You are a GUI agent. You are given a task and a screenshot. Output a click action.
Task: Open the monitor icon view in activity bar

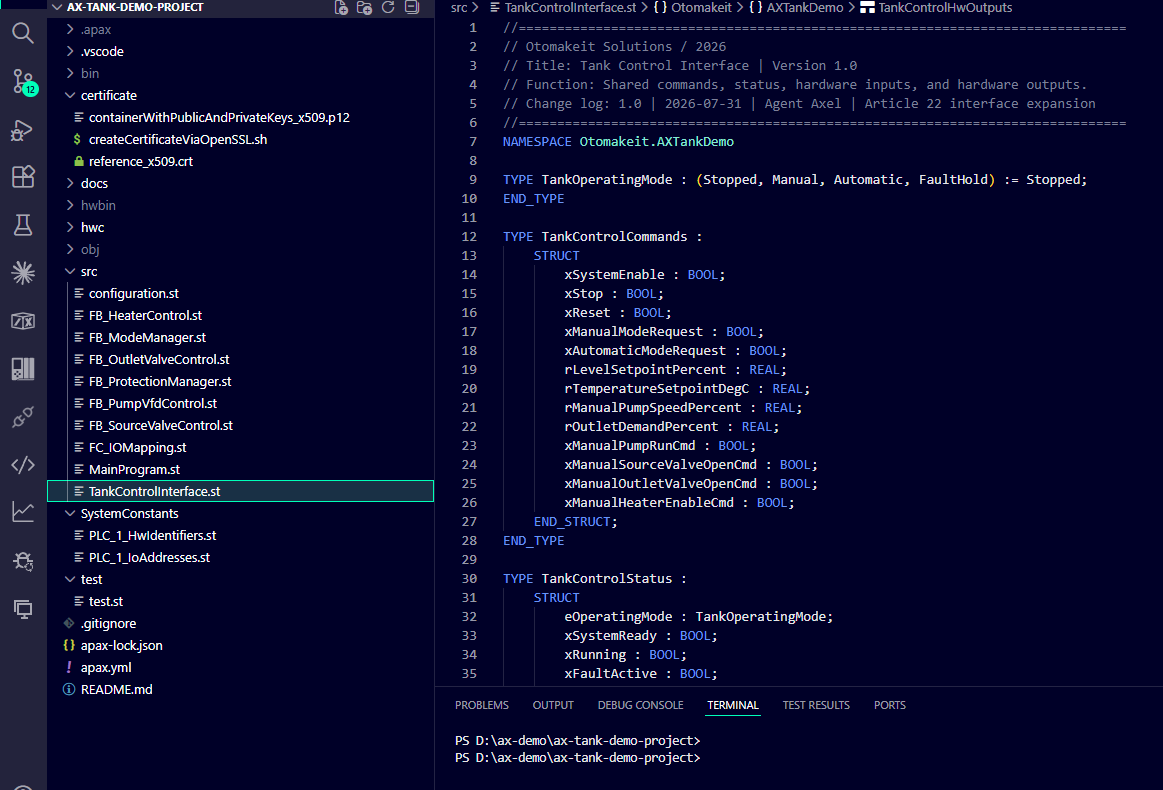(23, 609)
